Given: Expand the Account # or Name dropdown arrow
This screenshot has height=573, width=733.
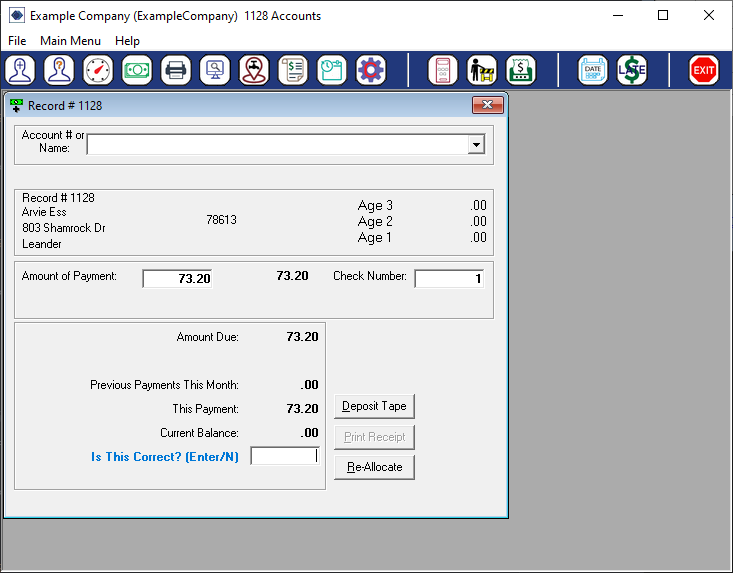Looking at the screenshot, I should (476, 144).
